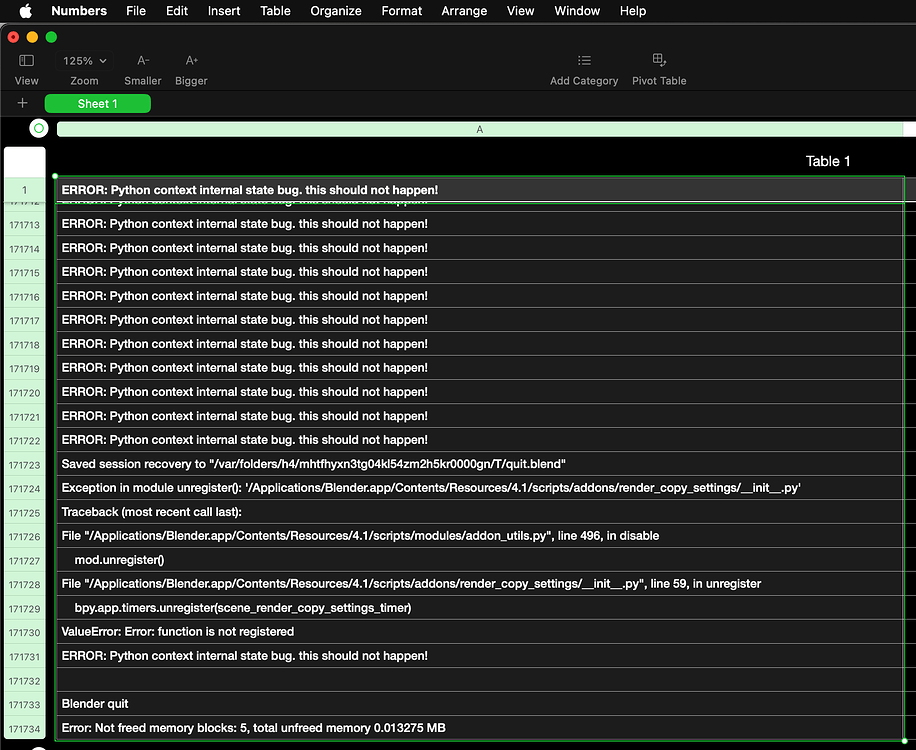
Task: Click the Table 1 title
Action: click(827, 161)
